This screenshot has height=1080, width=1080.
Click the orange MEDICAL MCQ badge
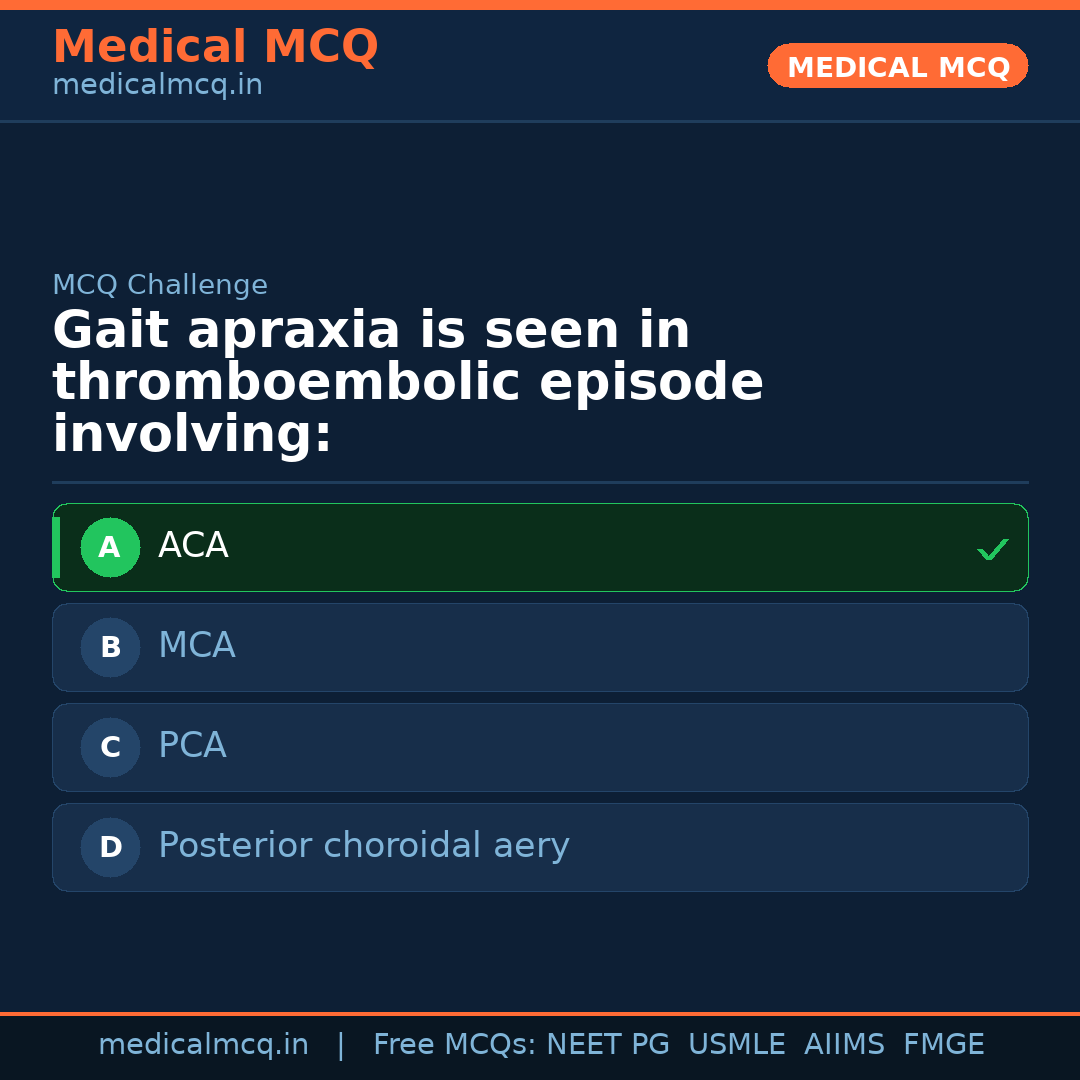coord(897,66)
